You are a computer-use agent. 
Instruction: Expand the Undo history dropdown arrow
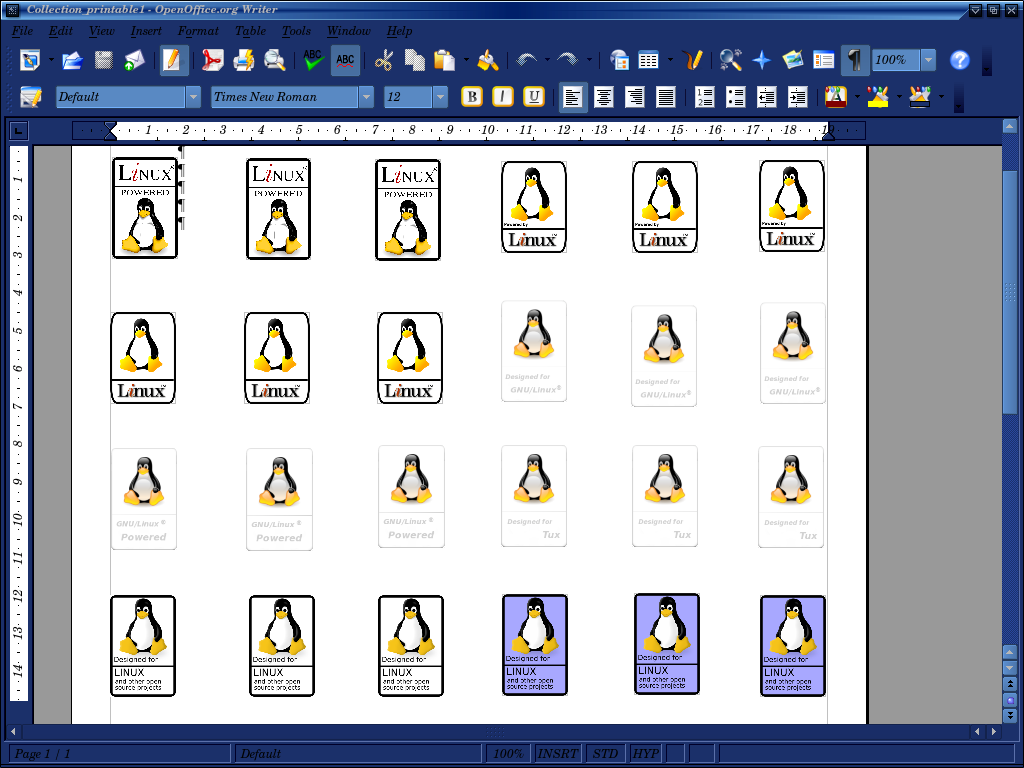547,60
